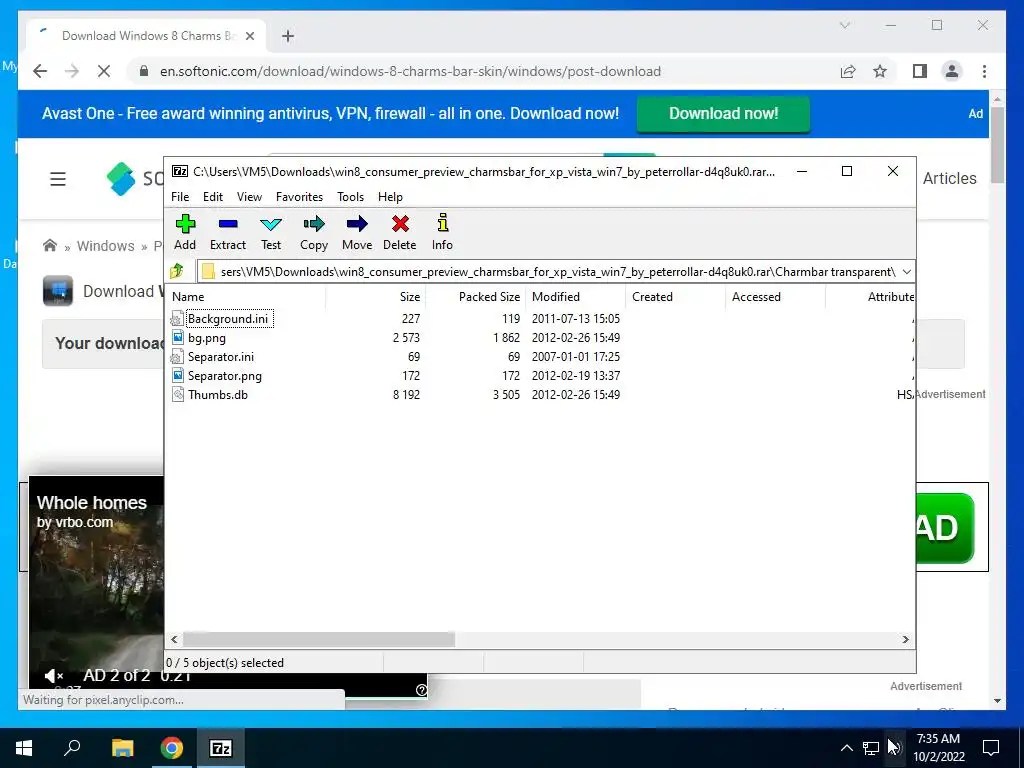This screenshot has height=768, width=1024.
Task: Open the Tools menu in 7-Zip
Action: pos(350,197)
